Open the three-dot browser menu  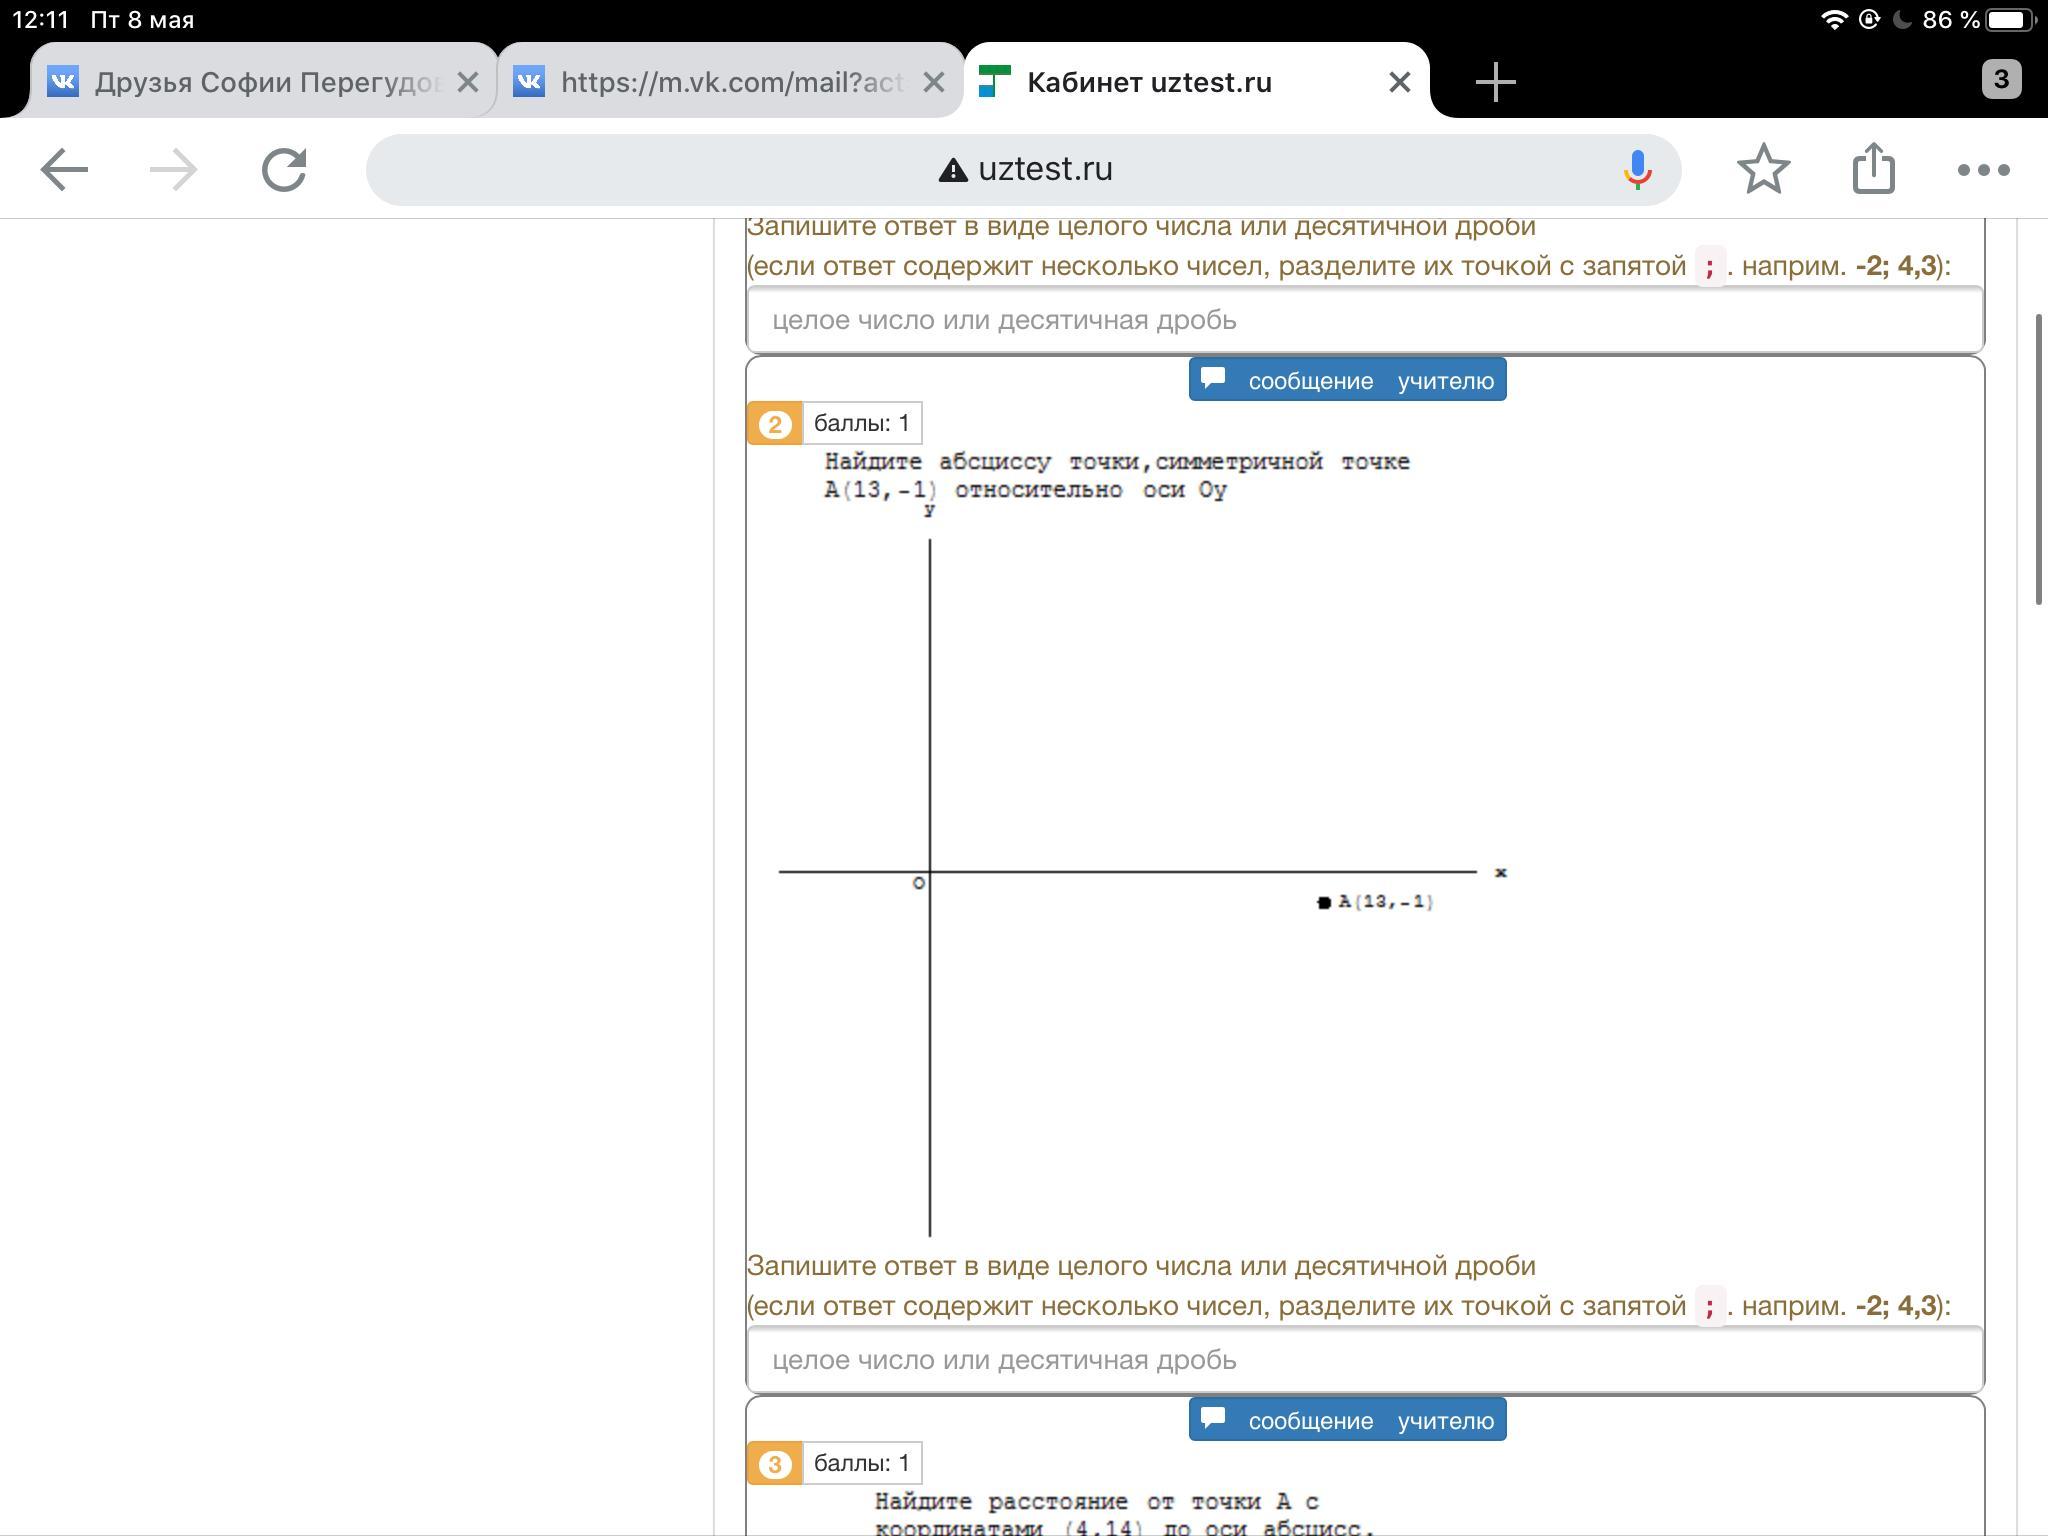pos(1983,170)
